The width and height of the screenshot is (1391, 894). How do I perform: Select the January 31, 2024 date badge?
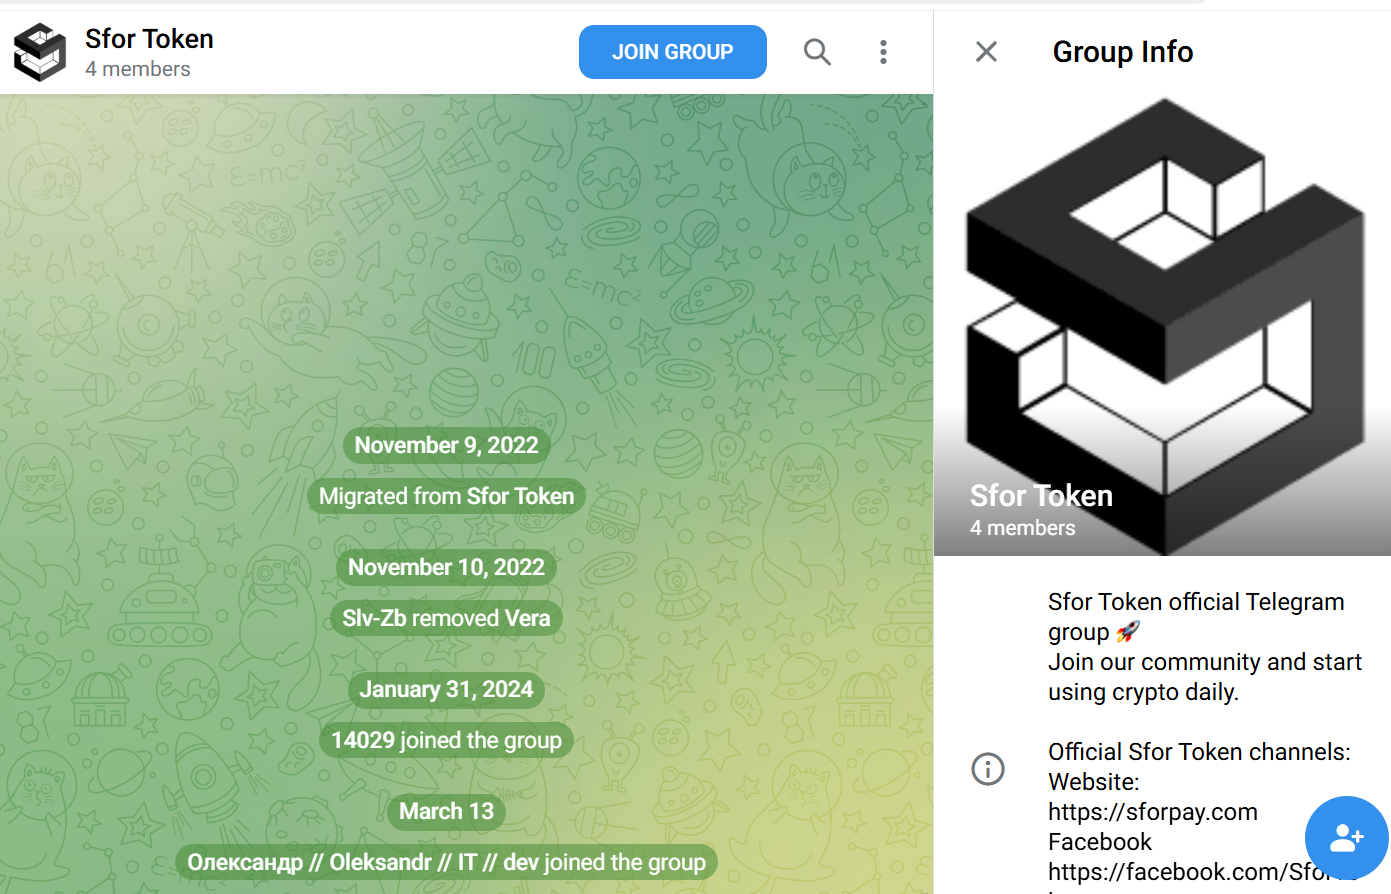click(x=446, y=690)
